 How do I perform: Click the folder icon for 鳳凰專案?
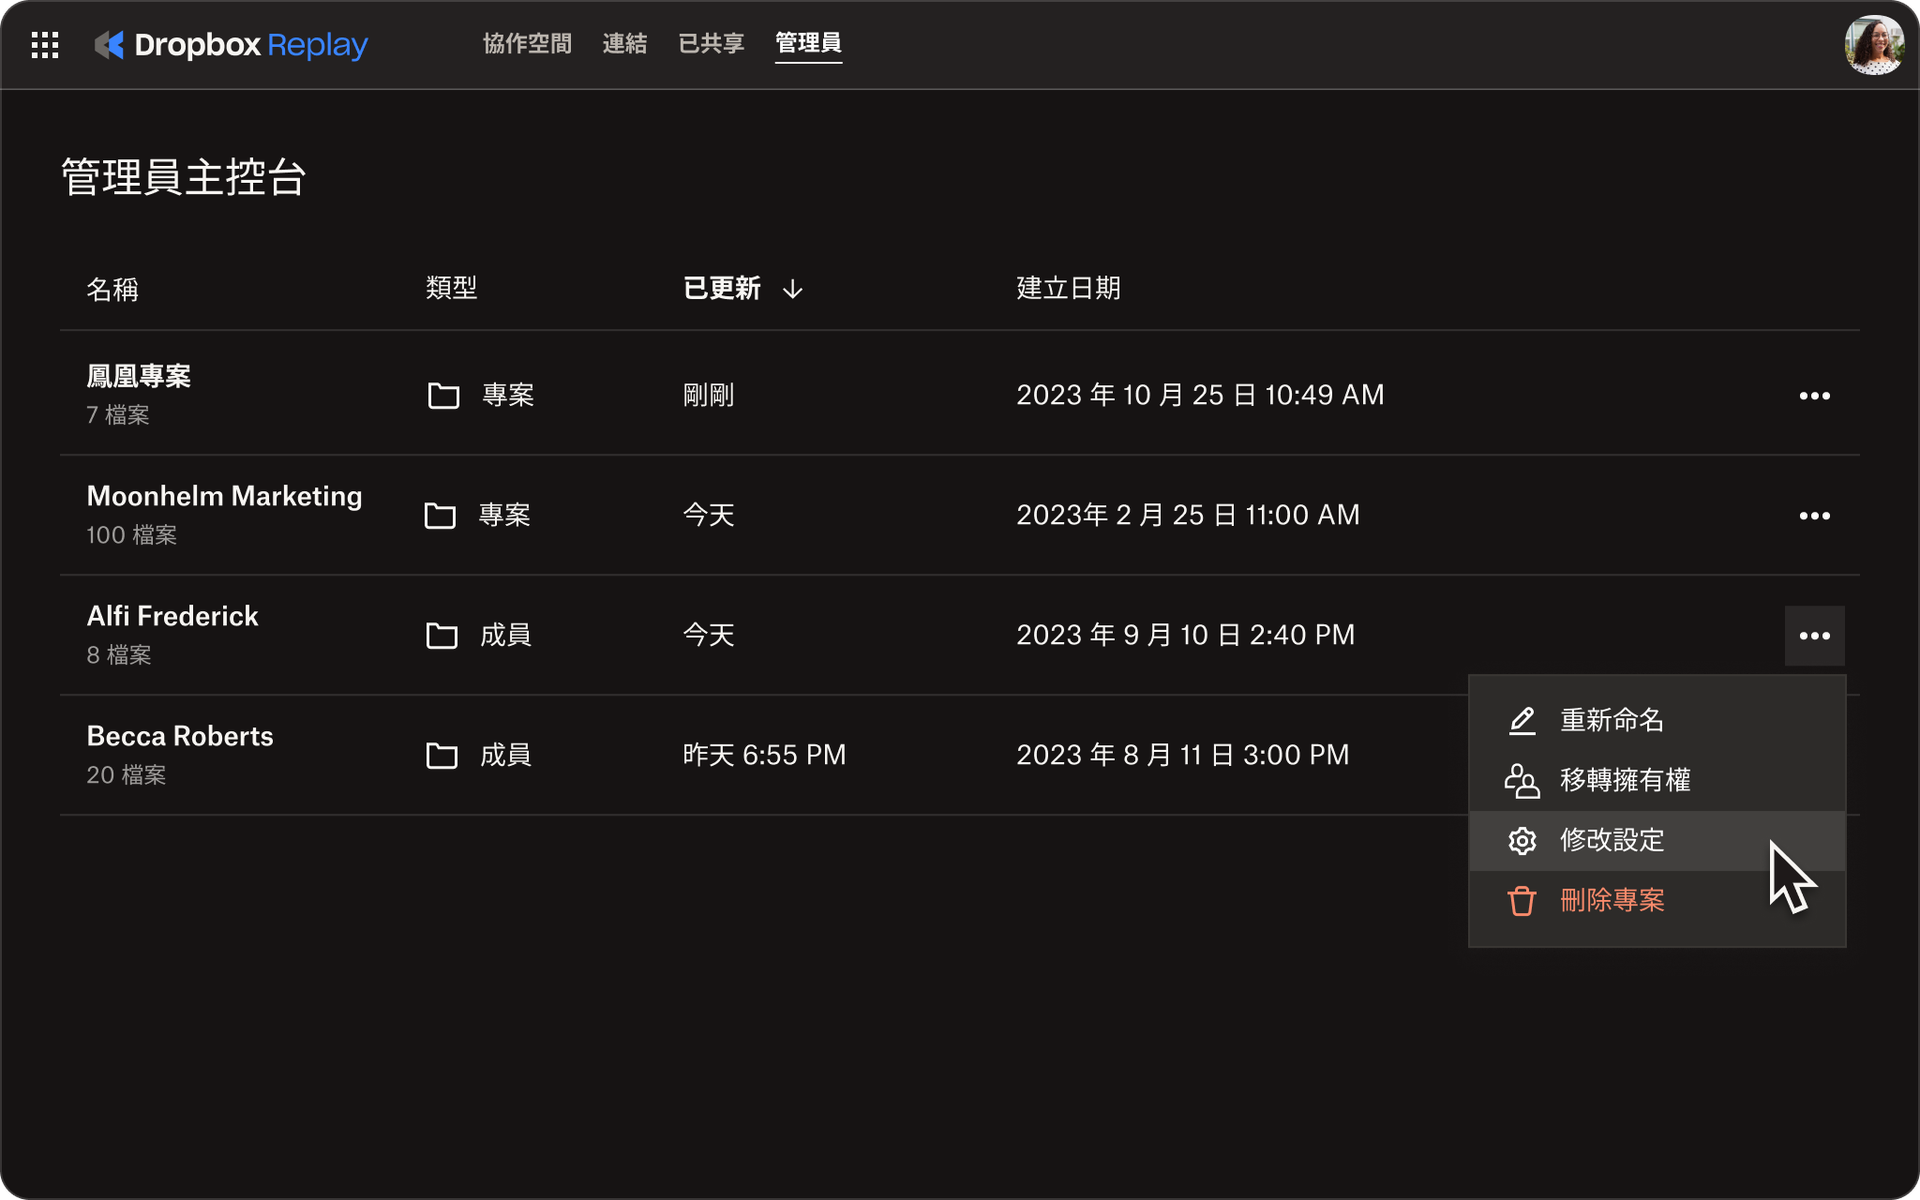443,396
